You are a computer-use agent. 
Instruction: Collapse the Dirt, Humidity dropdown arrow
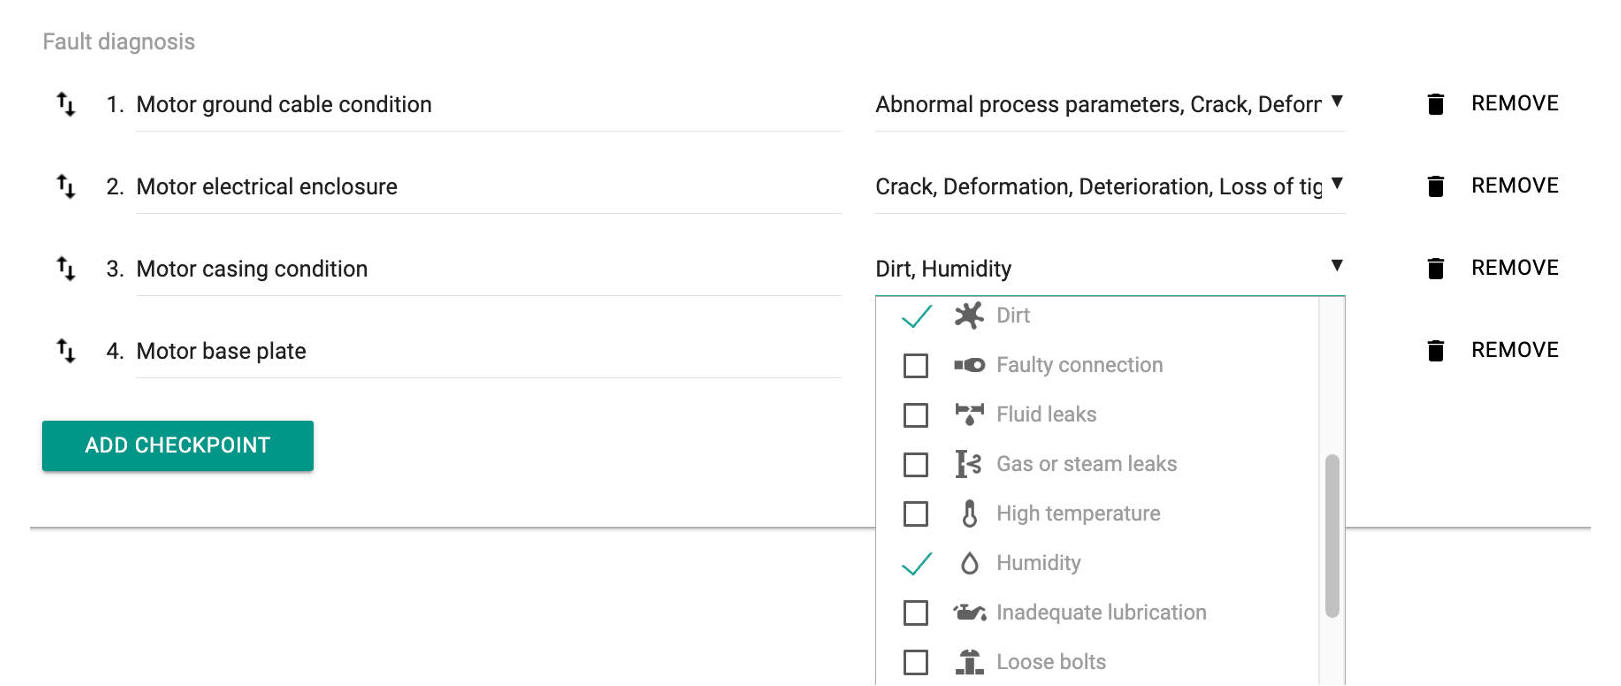(1337, 266)
